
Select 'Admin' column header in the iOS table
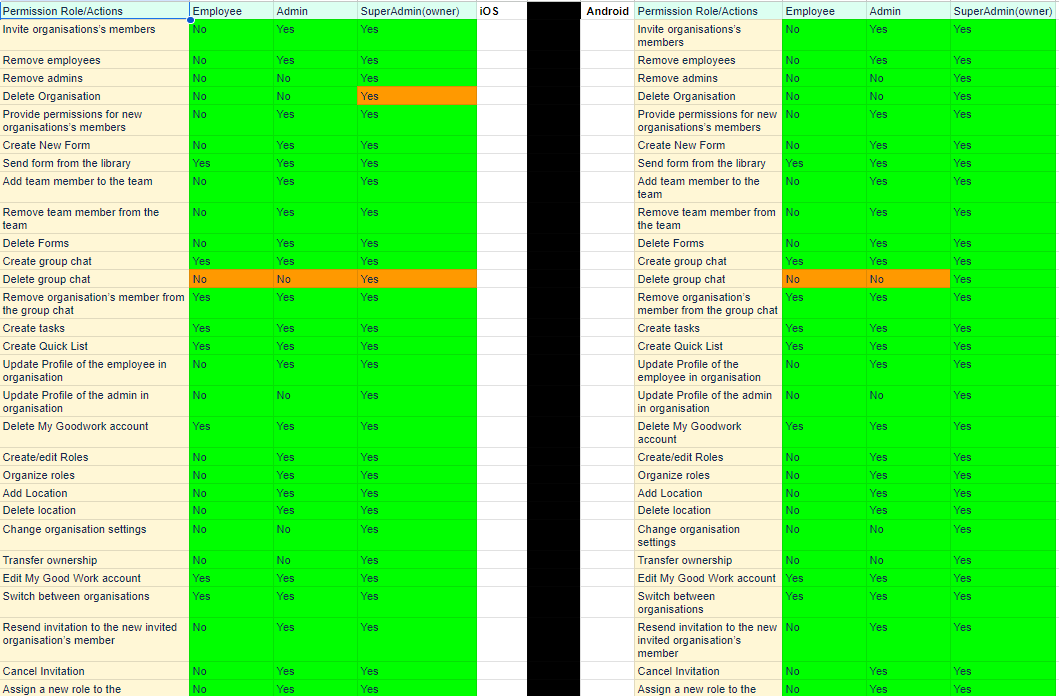[x=315, y=11]
